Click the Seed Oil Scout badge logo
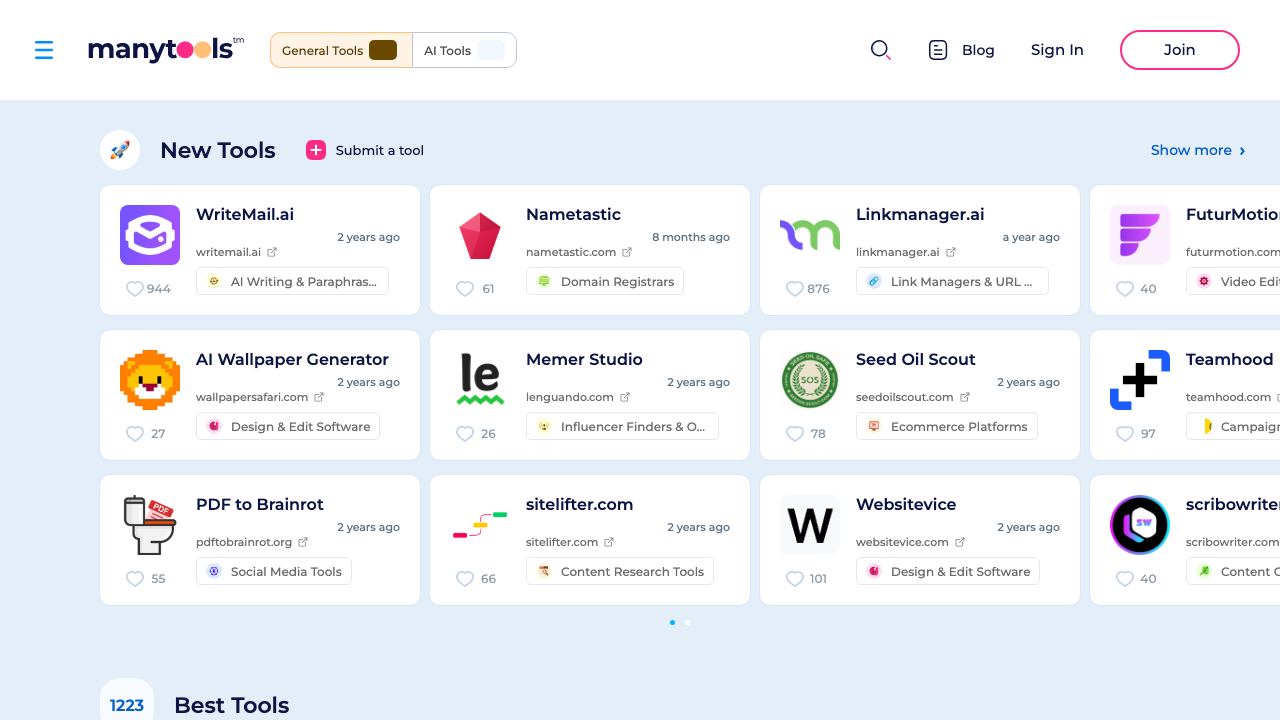This screenshot has height=720, width=1280. [810, 380]
